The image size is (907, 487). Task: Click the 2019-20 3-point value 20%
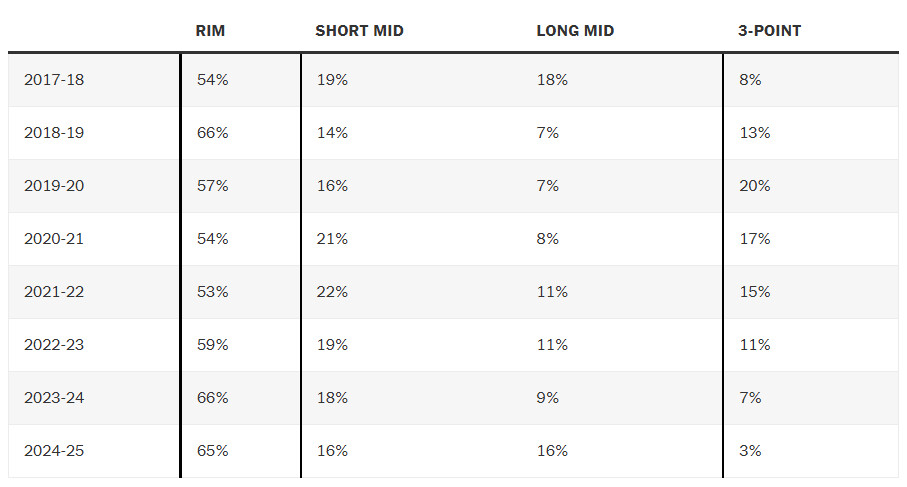coord(754,186)
